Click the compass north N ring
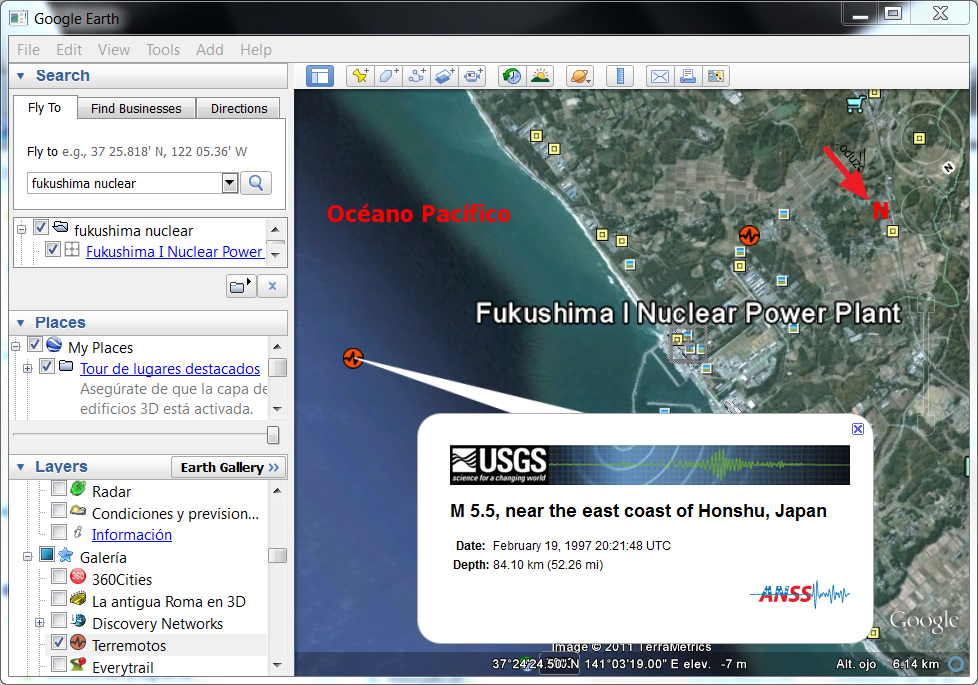978x685 pixels. [x=948, y=167]
